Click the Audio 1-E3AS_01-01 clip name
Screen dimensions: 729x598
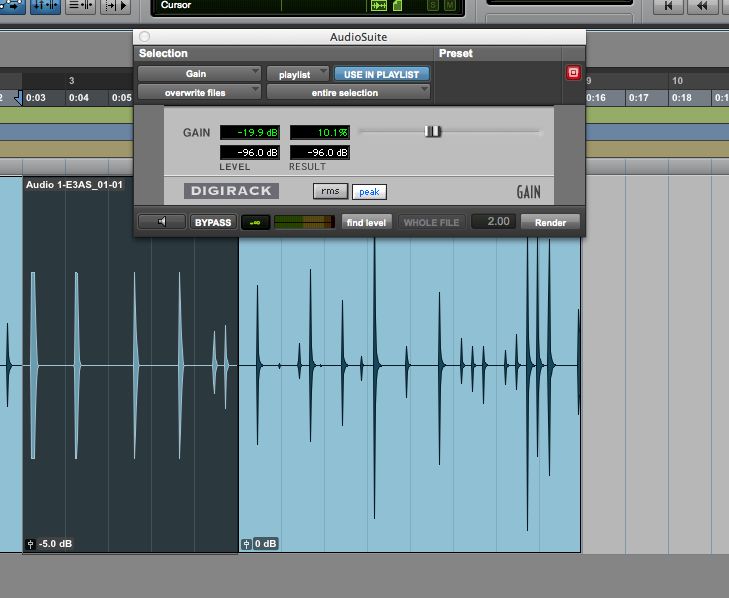click(74, 185)
